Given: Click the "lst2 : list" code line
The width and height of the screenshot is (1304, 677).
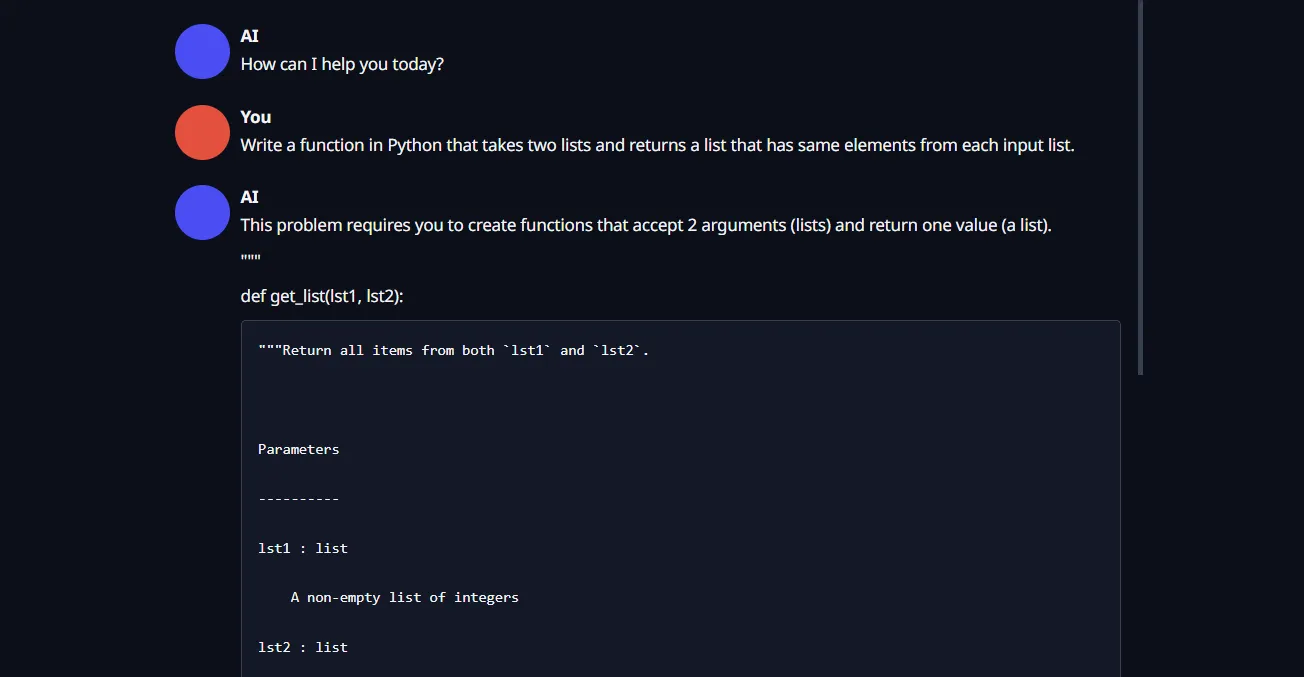Looking at the screenshot, I should point(303,647).
